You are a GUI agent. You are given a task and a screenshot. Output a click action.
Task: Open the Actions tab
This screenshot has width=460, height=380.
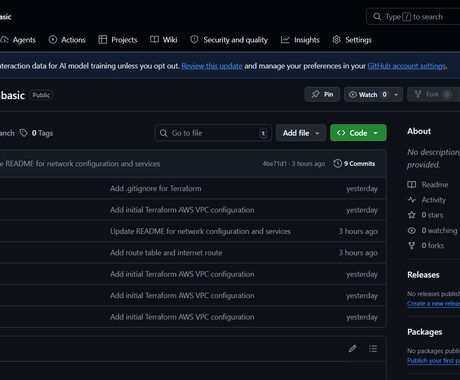(x=67, y=40)
